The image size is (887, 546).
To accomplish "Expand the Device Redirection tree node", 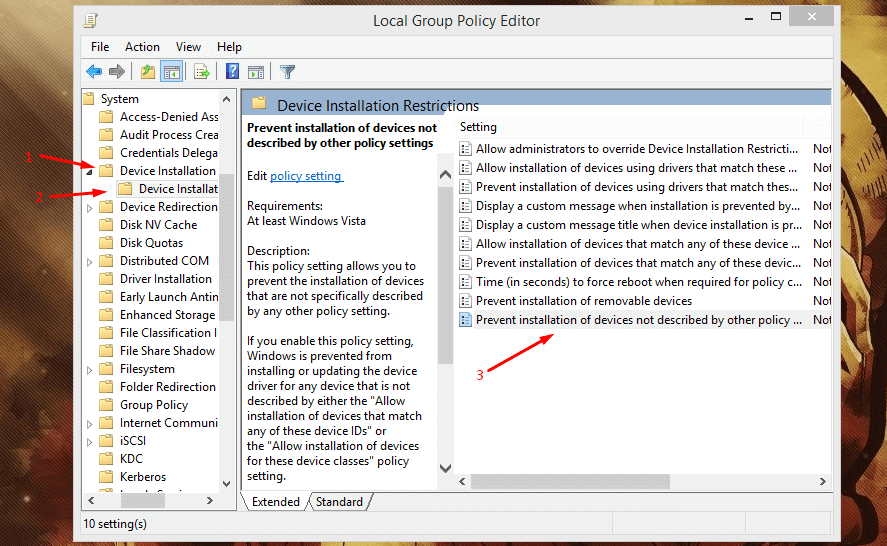I will 90,207.
